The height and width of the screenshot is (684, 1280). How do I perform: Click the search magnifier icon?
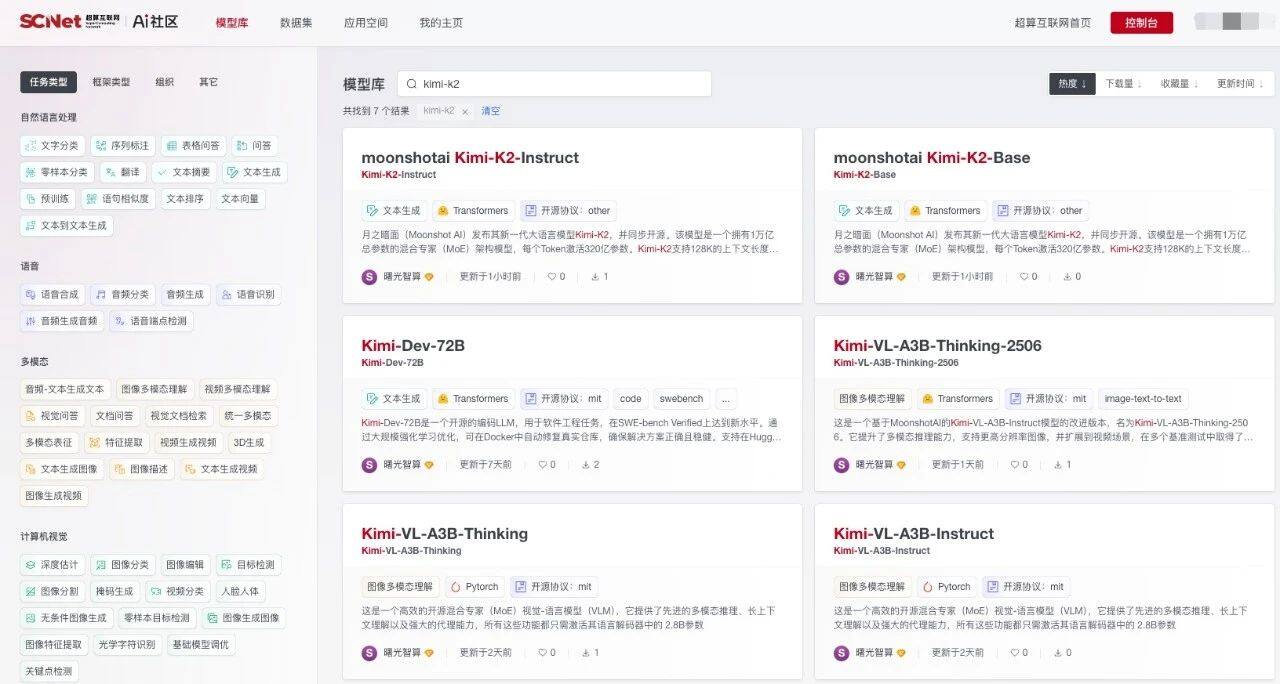411,84
